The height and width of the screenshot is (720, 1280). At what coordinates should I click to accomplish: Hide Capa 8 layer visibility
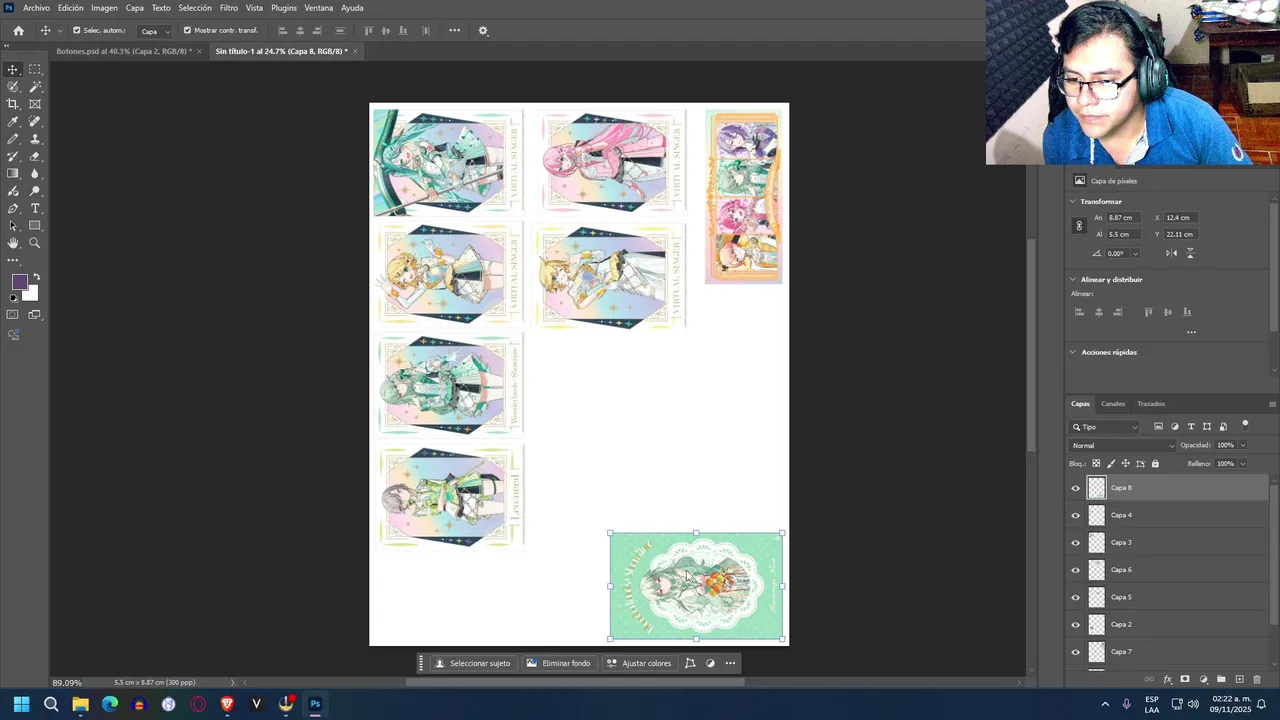1076,488
